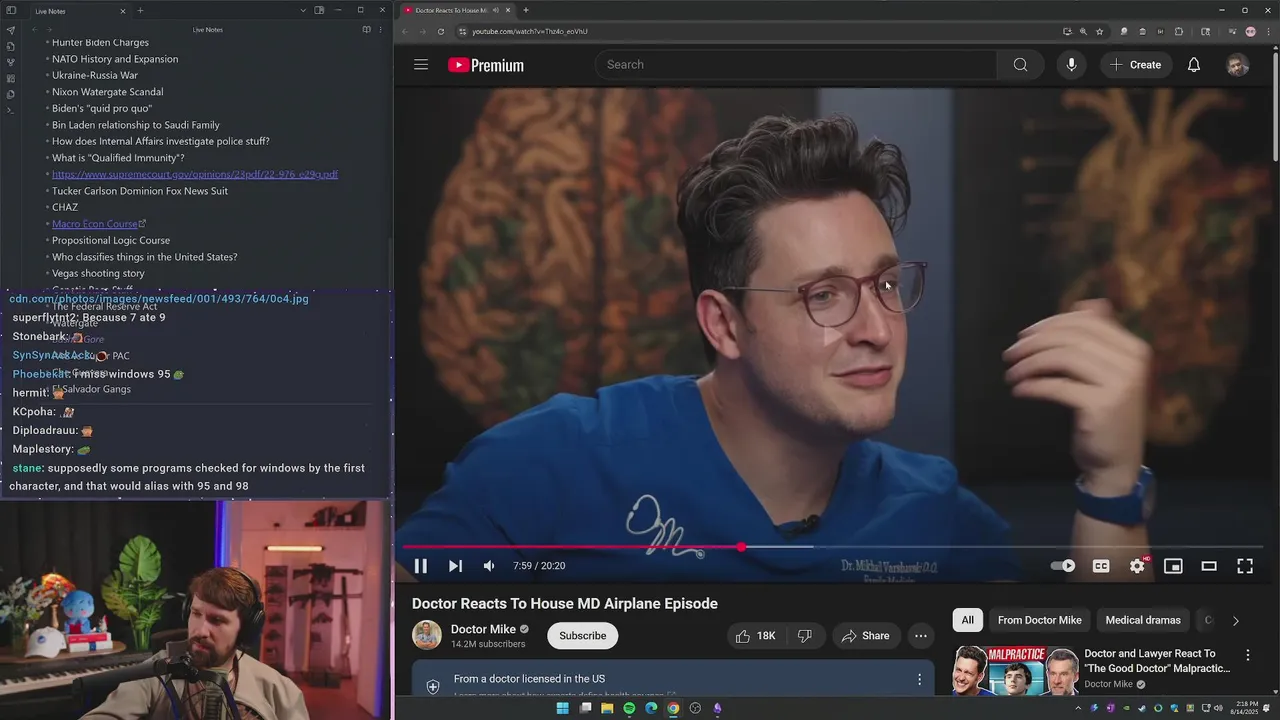The image size is (1280, 720).
Task: Skip to the next video
Action: pyautogui.click(x=455, y=566)
